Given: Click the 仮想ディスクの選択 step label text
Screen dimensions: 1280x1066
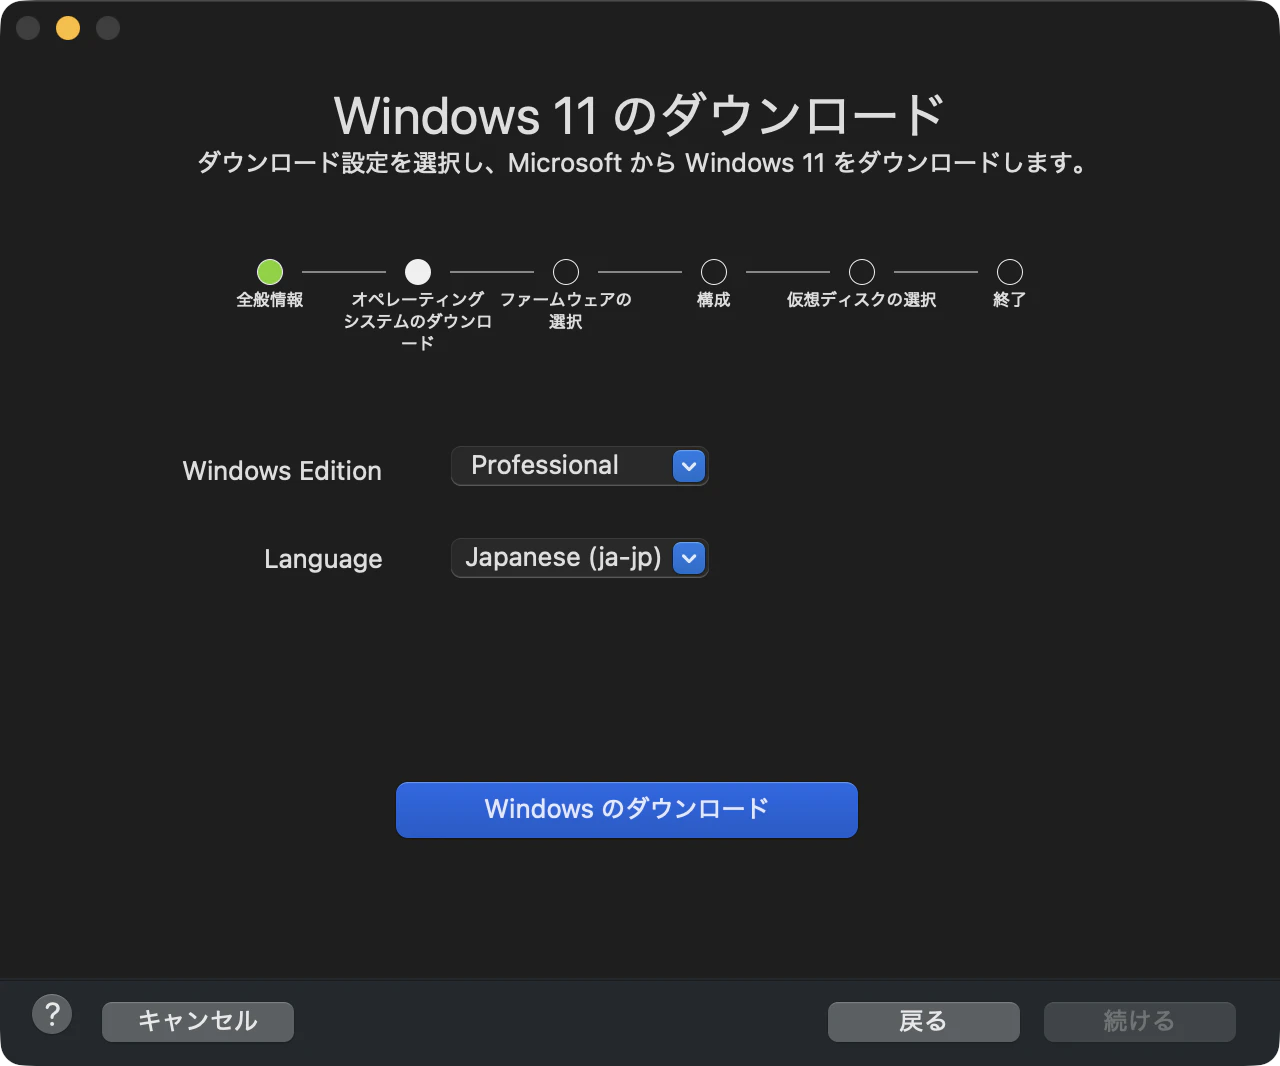Looking at the screenshot, I should [862, 300].
